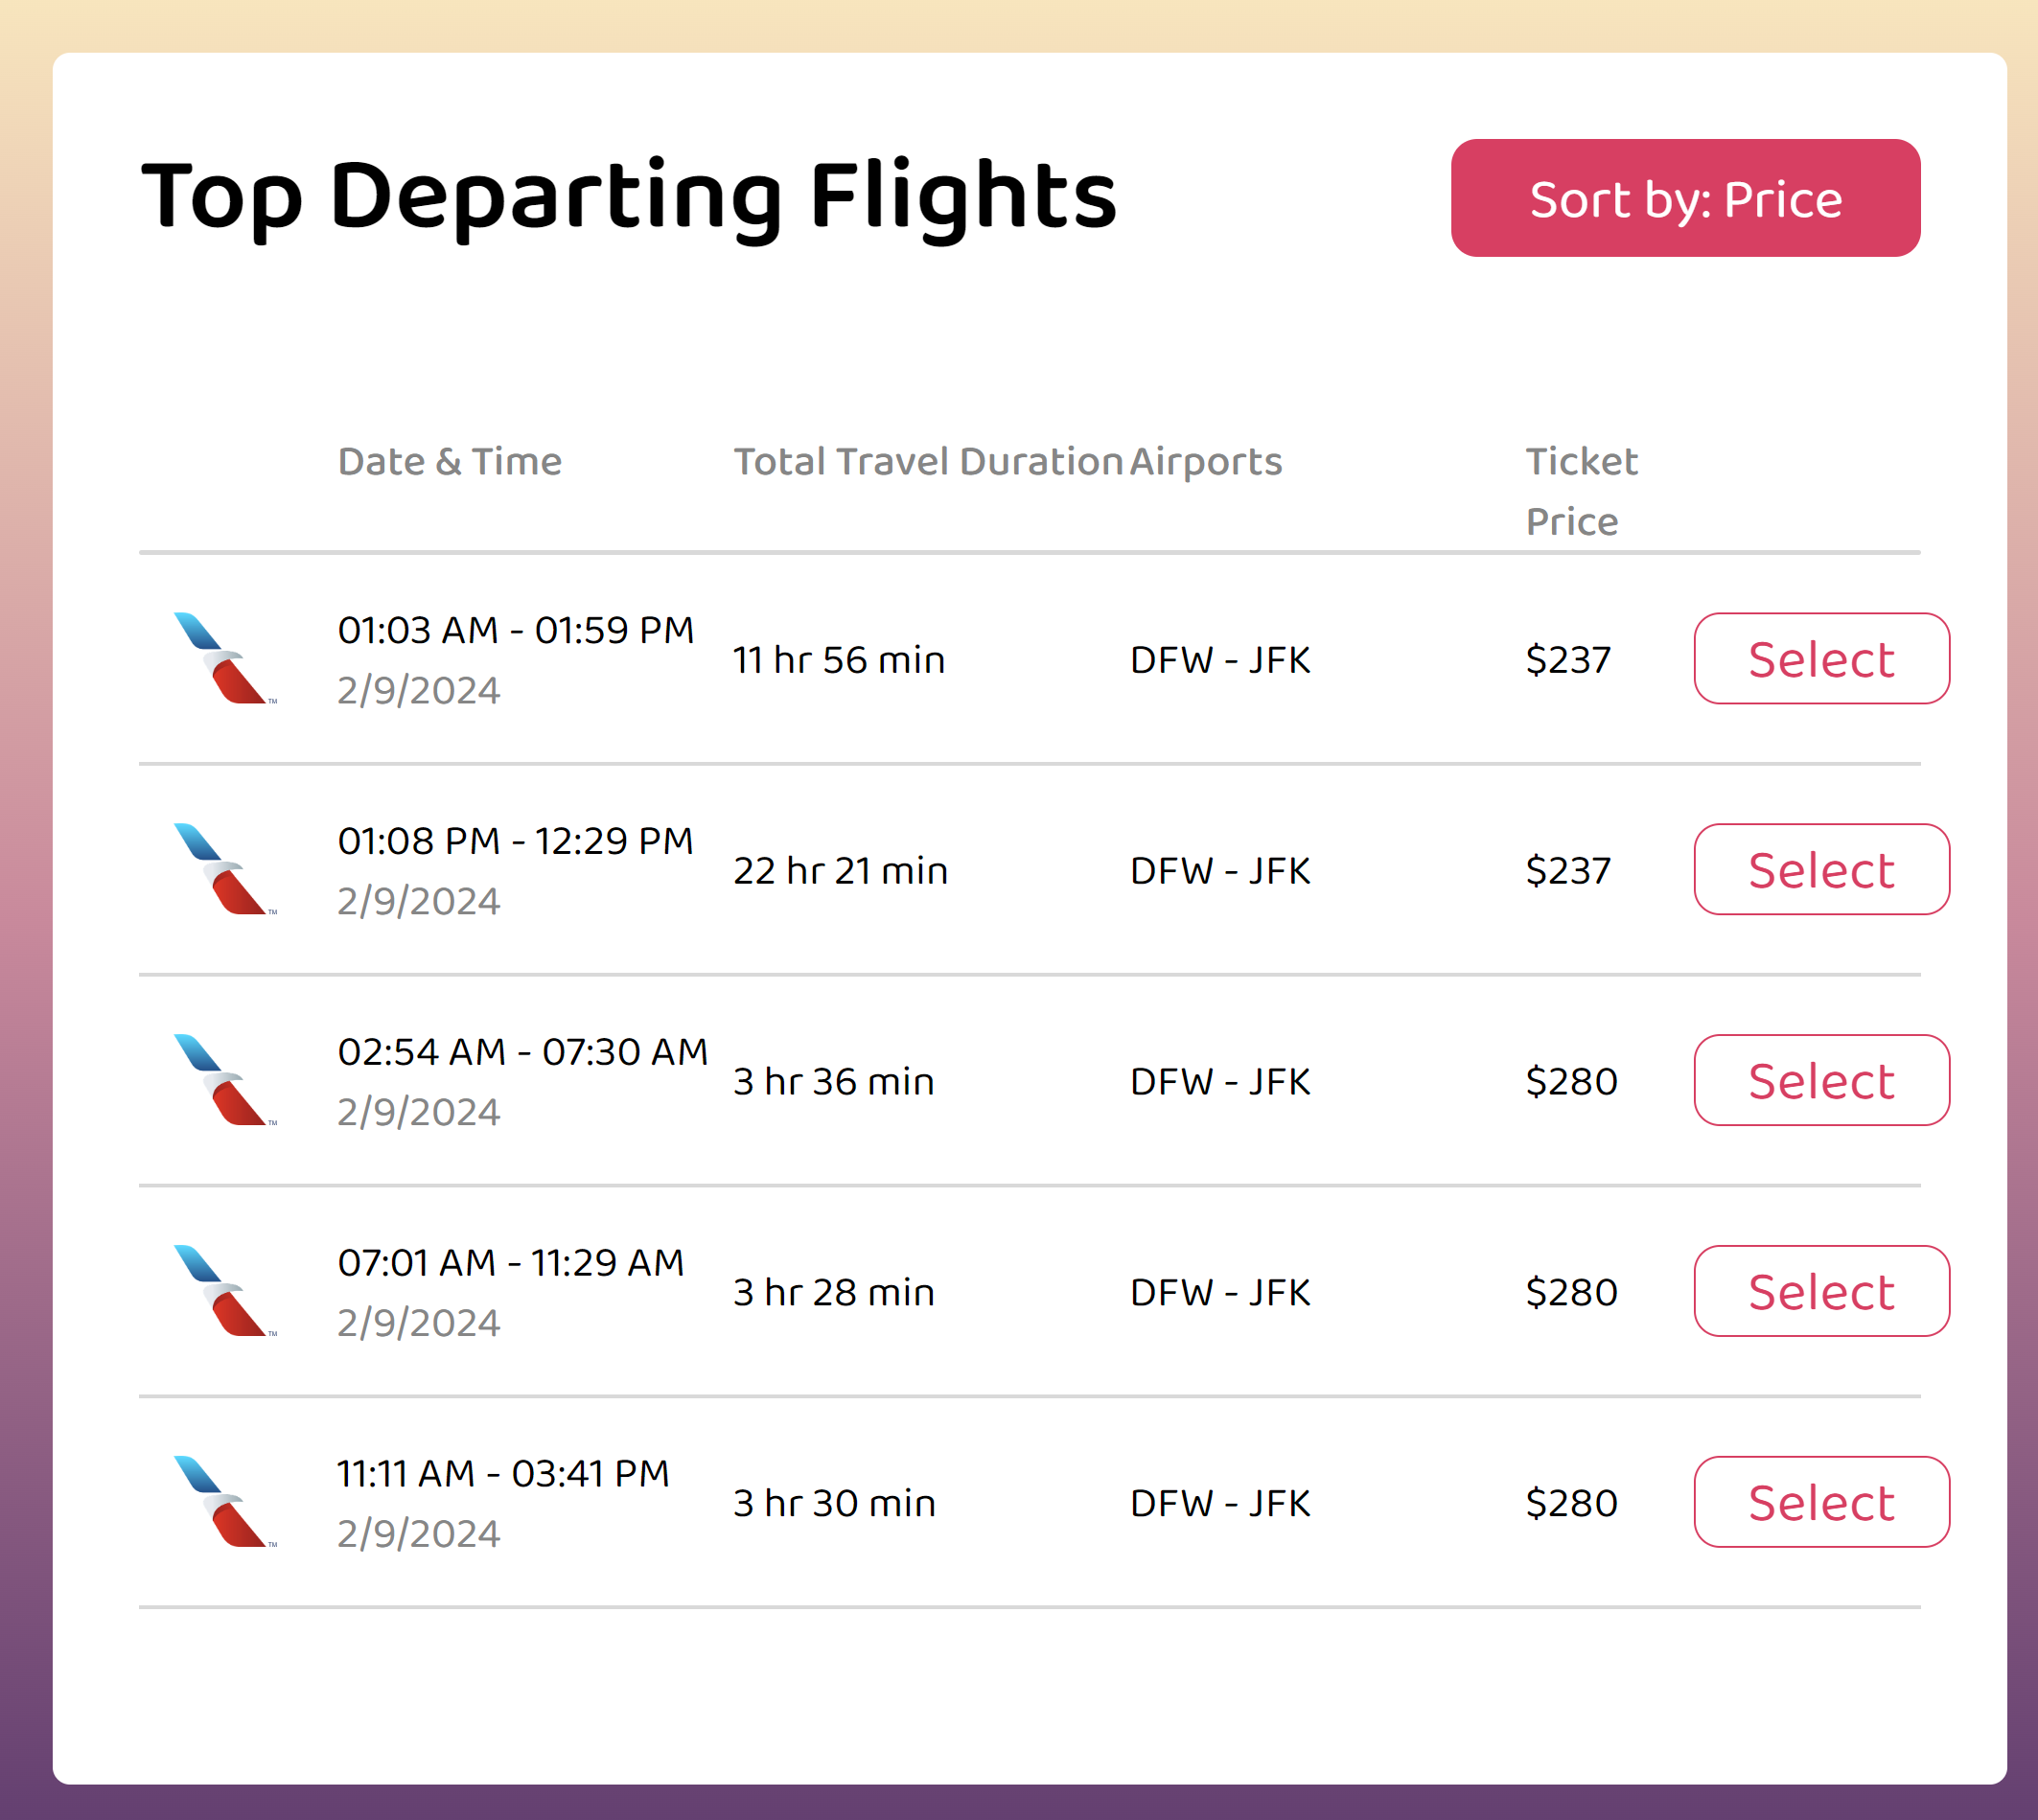This screenshot has width=2038, height=1820.
Task: Click the airline logo on the 07:01 AM flight
Action: [x=222, y=1291]
